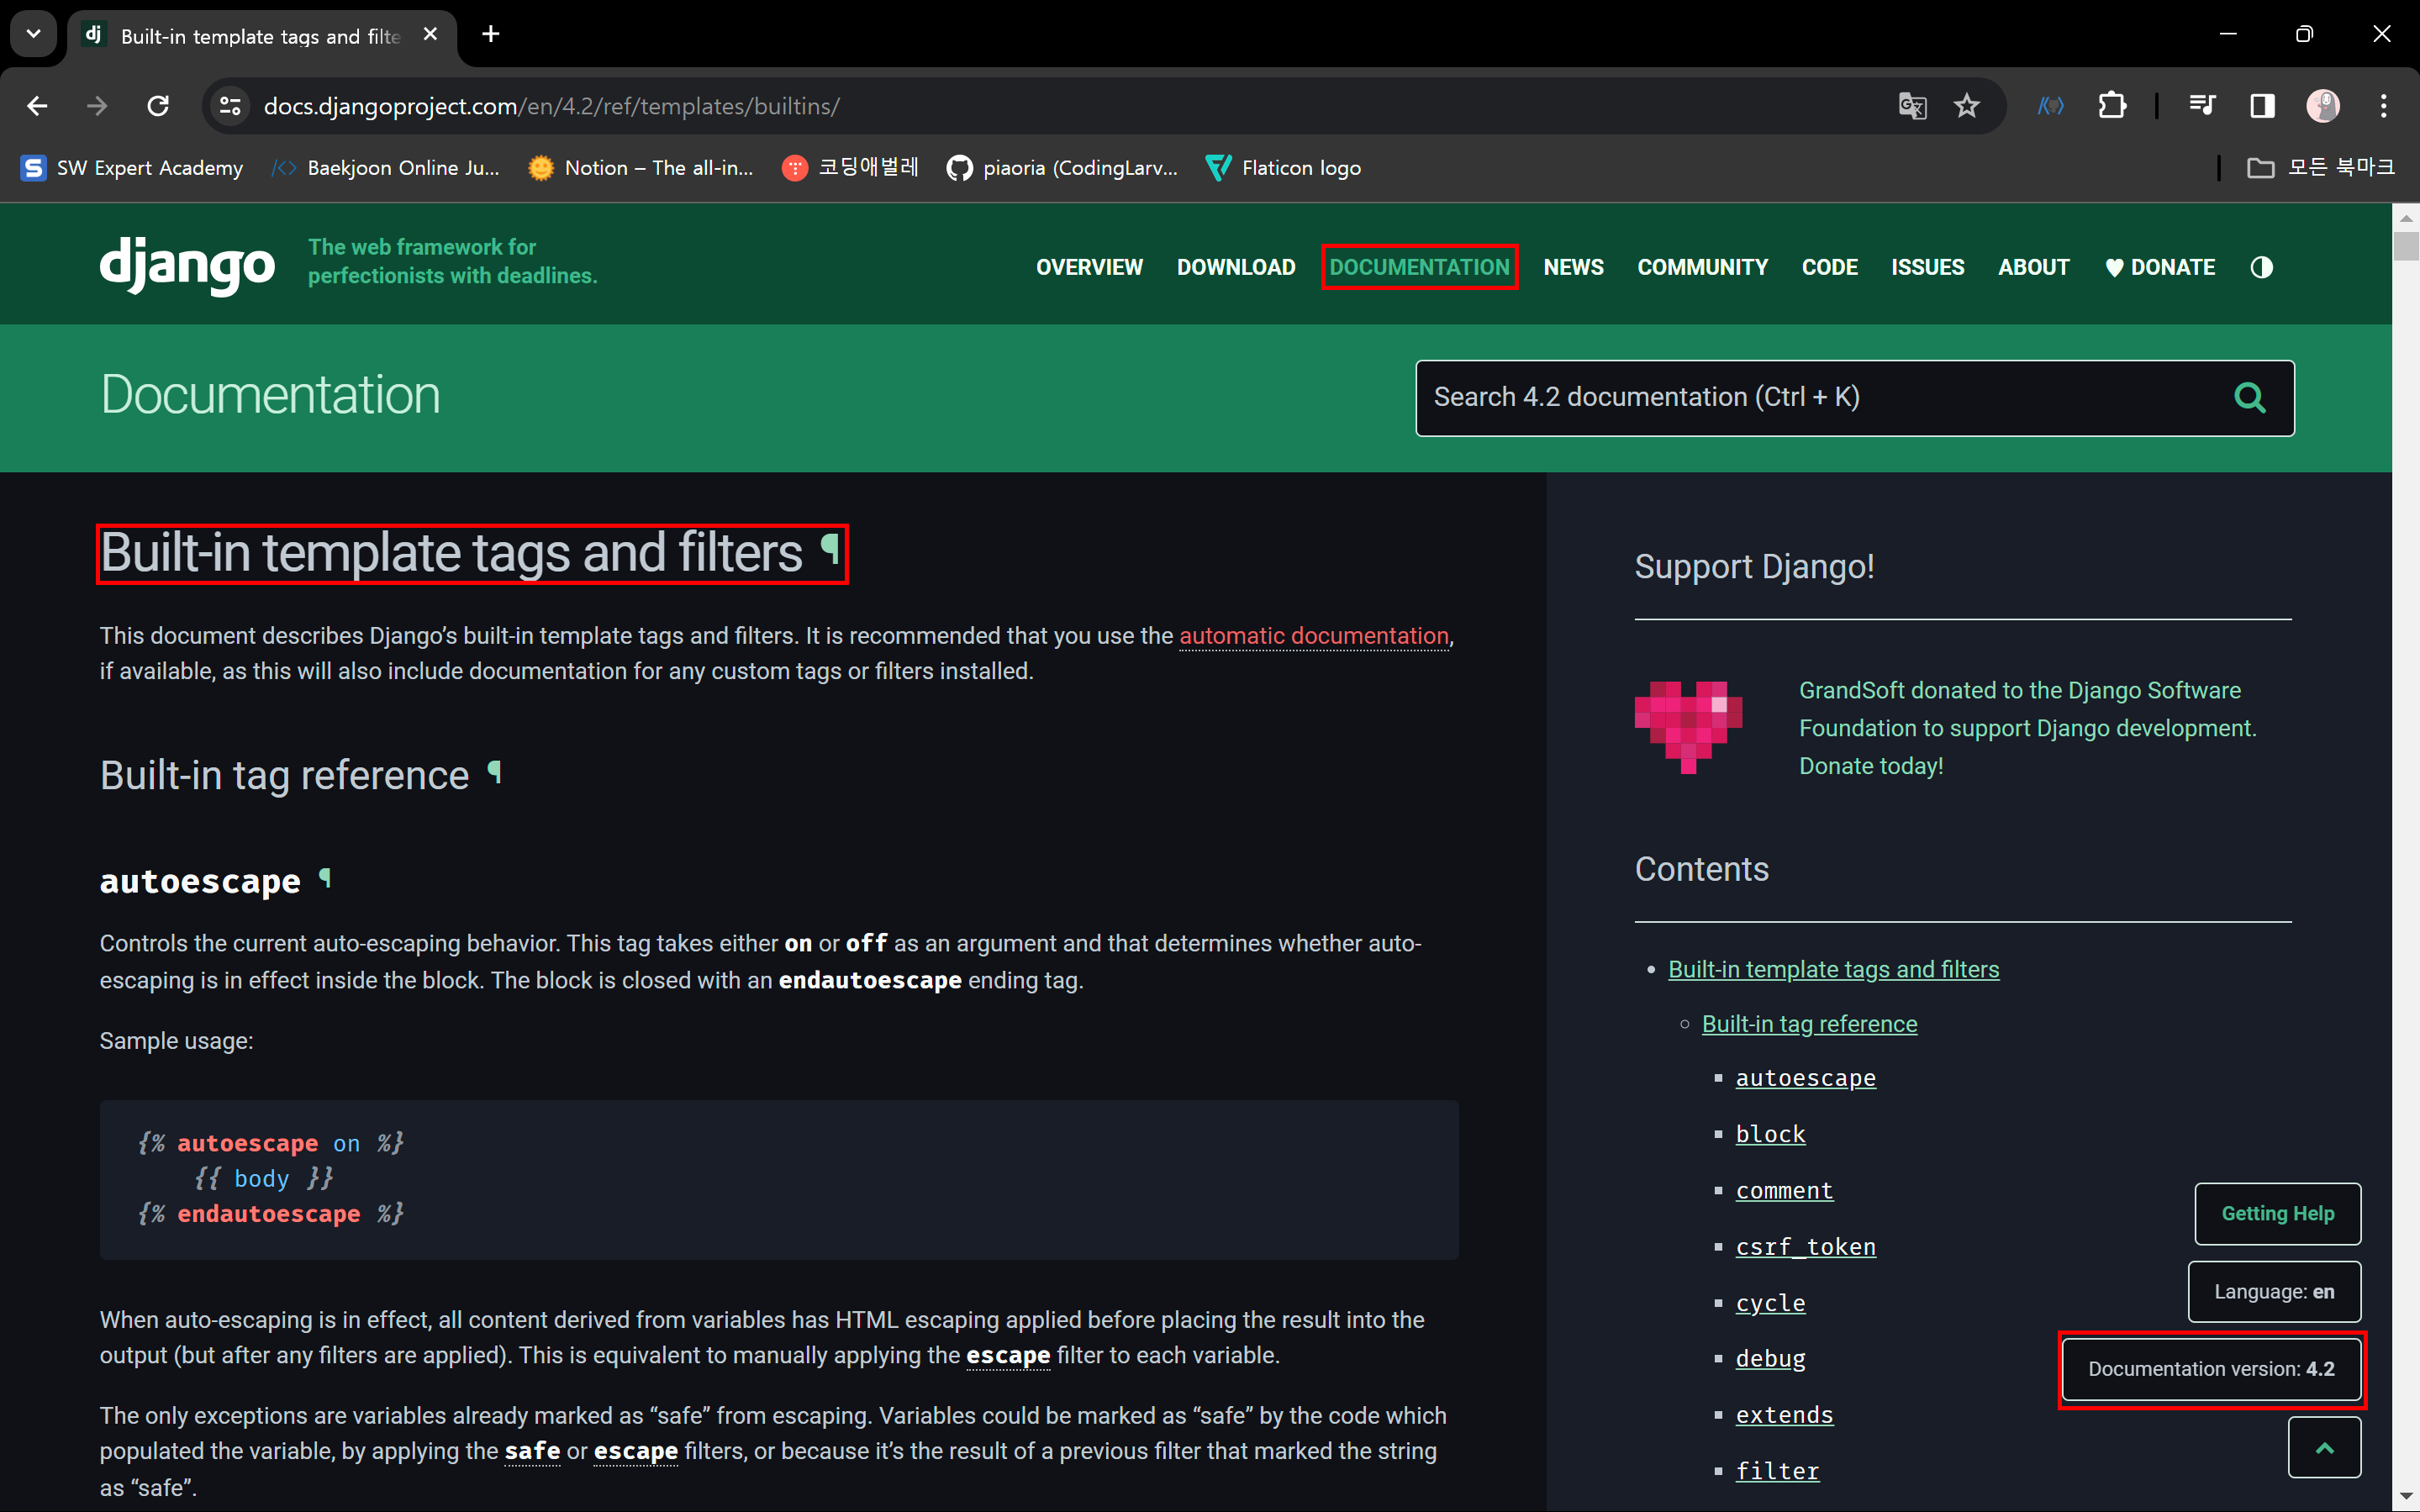Focus the Search 4.2 documentation field
This screenshot has width=2420, height=1512.
[x=1800, y=398]
